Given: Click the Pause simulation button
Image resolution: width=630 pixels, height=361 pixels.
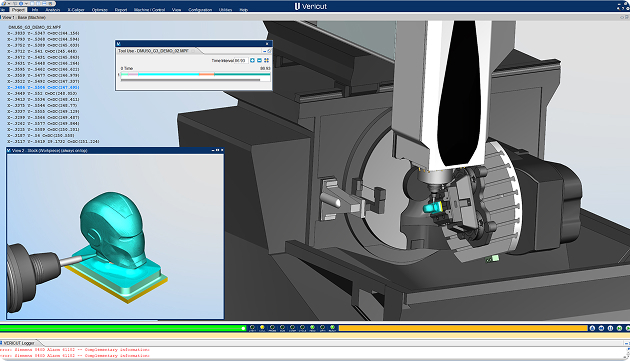Looking at the screenshot, I should [x=610, y=328].
